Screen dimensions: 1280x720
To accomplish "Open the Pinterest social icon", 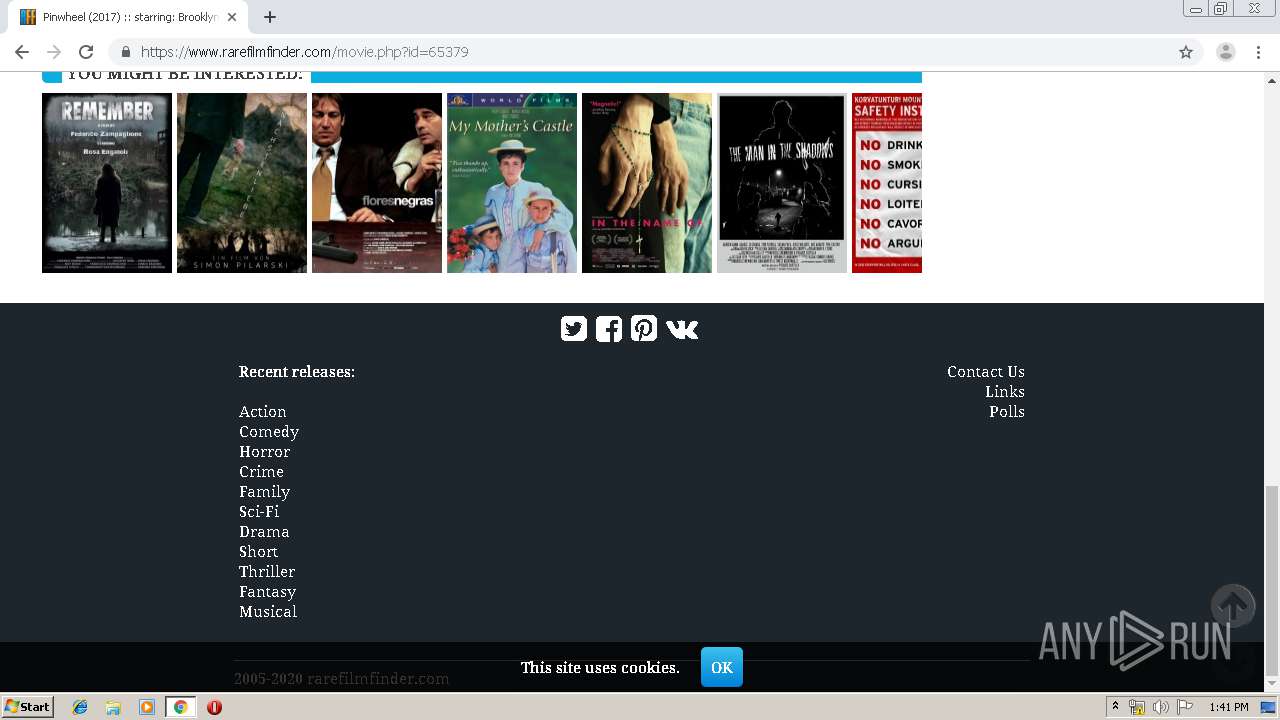I will (644, 329).
